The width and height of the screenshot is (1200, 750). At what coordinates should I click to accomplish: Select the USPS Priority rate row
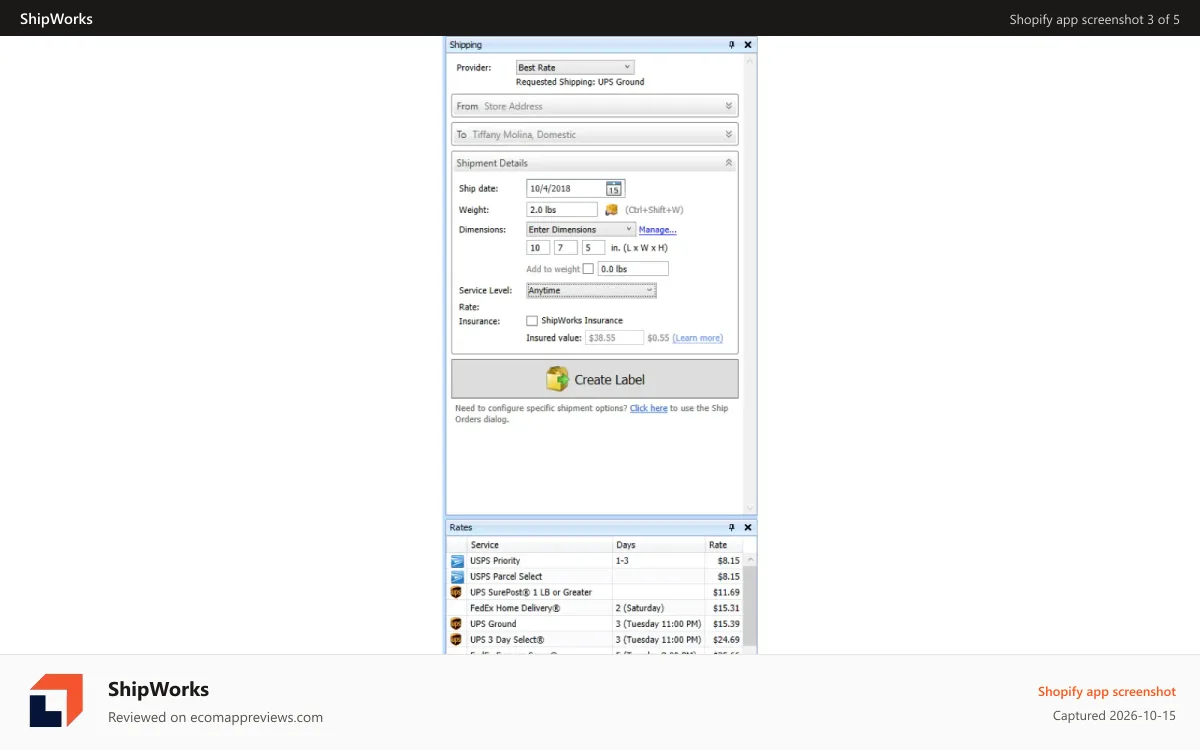click(595, 561)
